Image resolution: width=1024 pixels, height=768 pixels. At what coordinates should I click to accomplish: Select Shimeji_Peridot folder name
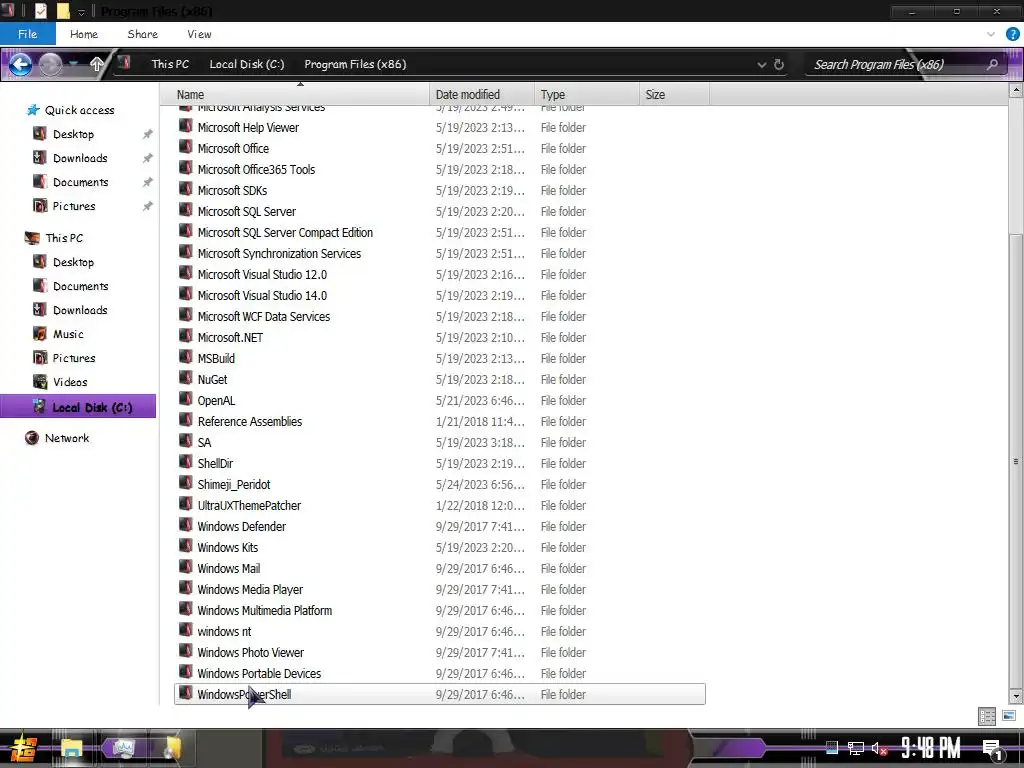[x=234, y=485]
